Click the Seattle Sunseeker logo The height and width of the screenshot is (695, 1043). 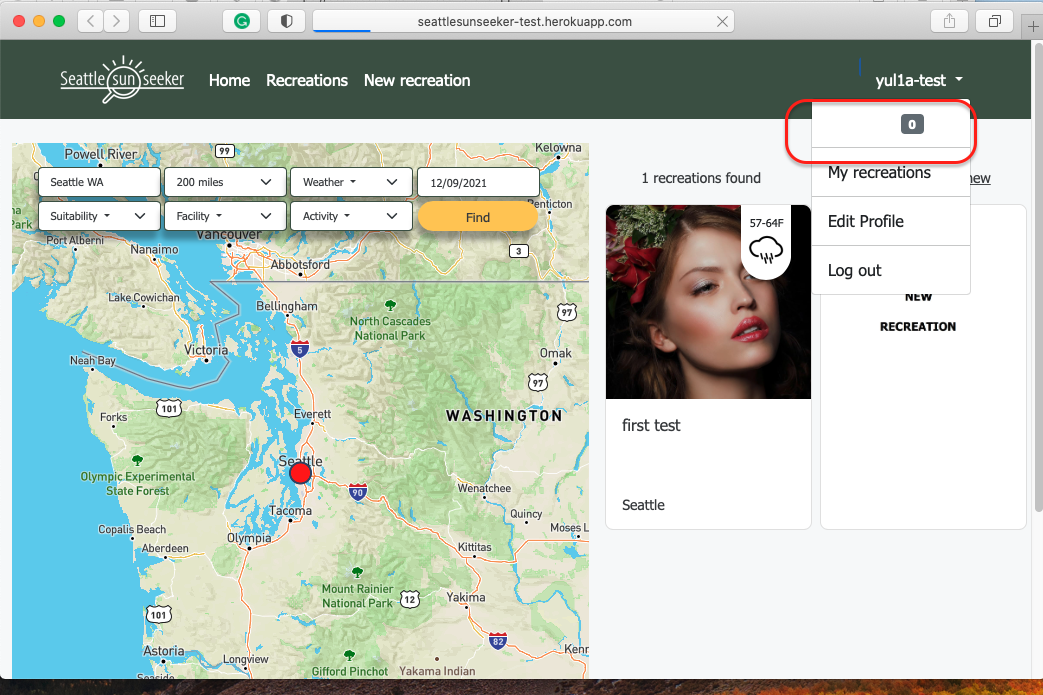[x=122, y=79]
